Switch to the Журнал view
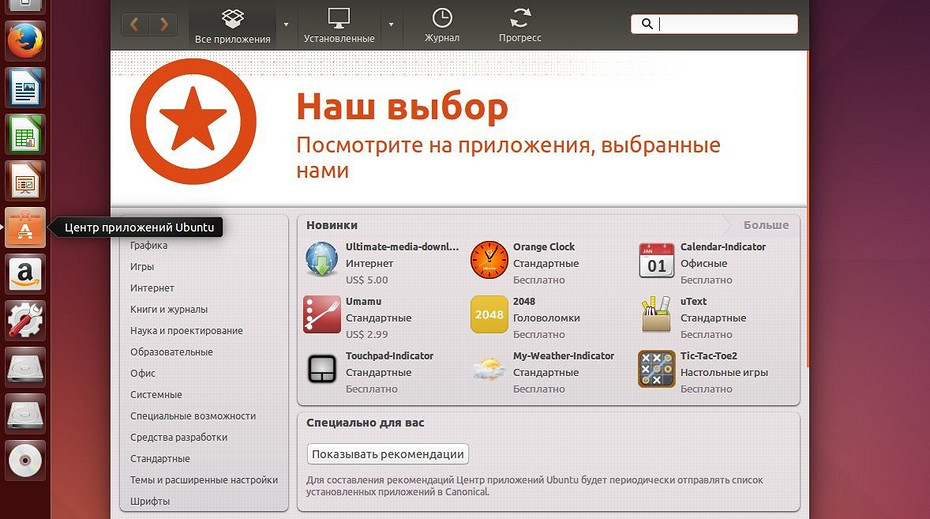This screenshot has height=519, width=930. tap(441, 25)
